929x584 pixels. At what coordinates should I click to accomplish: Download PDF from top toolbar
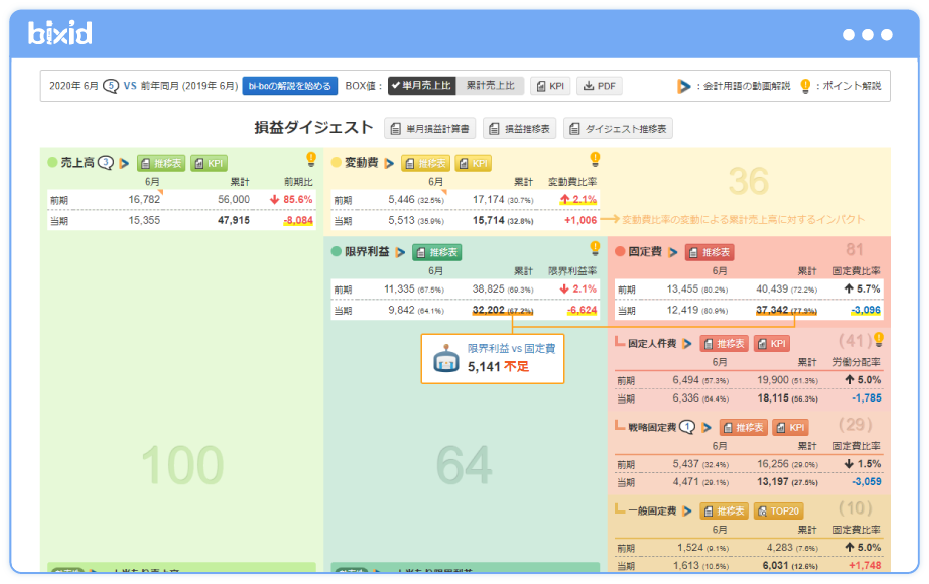pyautogui.click(x=600, y=86)
